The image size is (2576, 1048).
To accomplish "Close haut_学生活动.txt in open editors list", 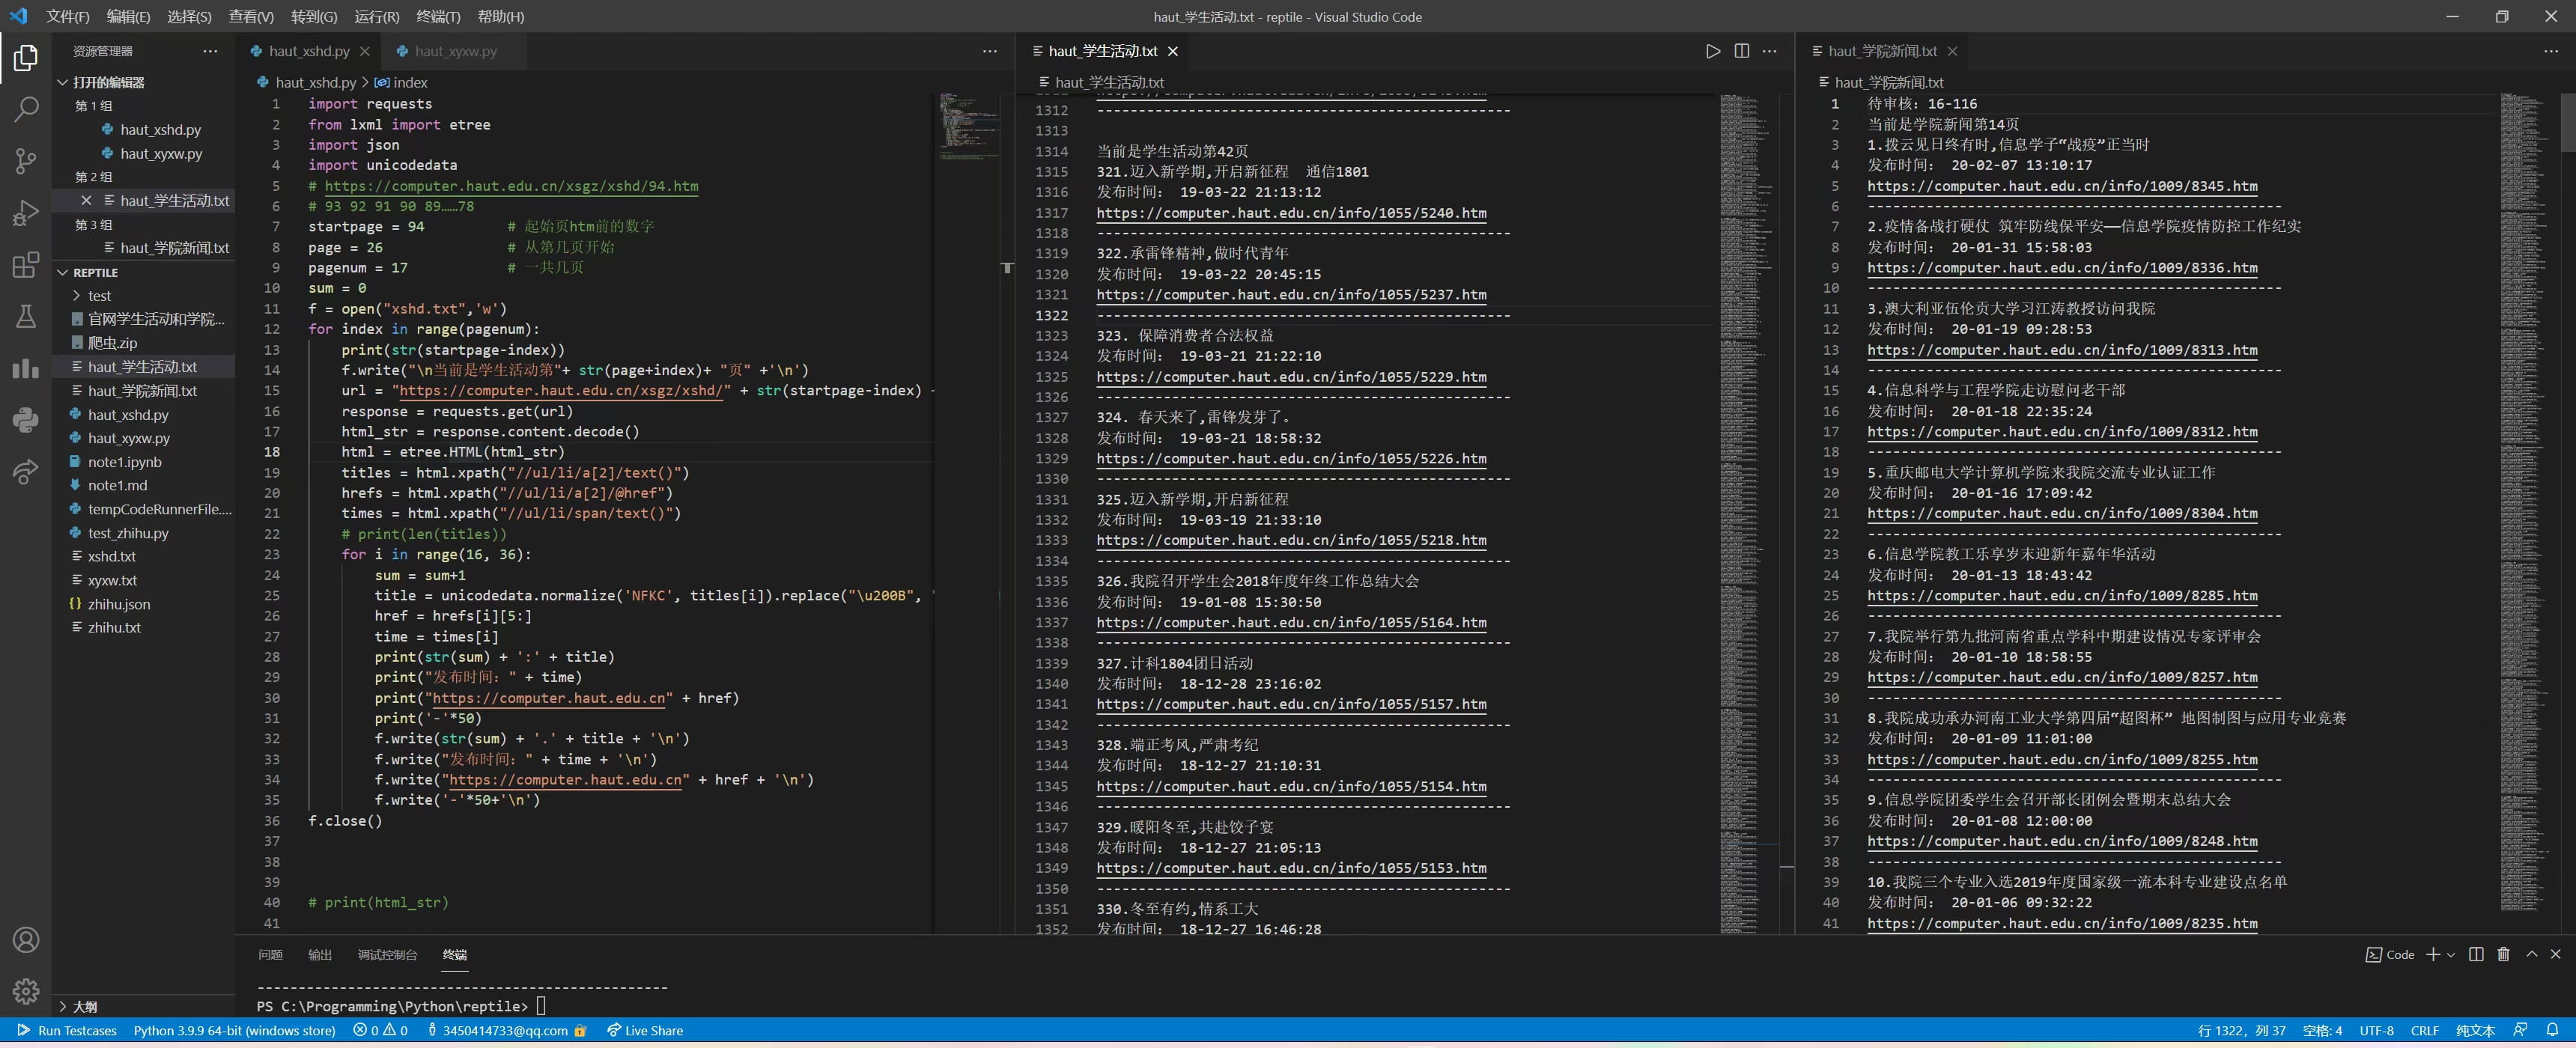I will tap(86, 200).
